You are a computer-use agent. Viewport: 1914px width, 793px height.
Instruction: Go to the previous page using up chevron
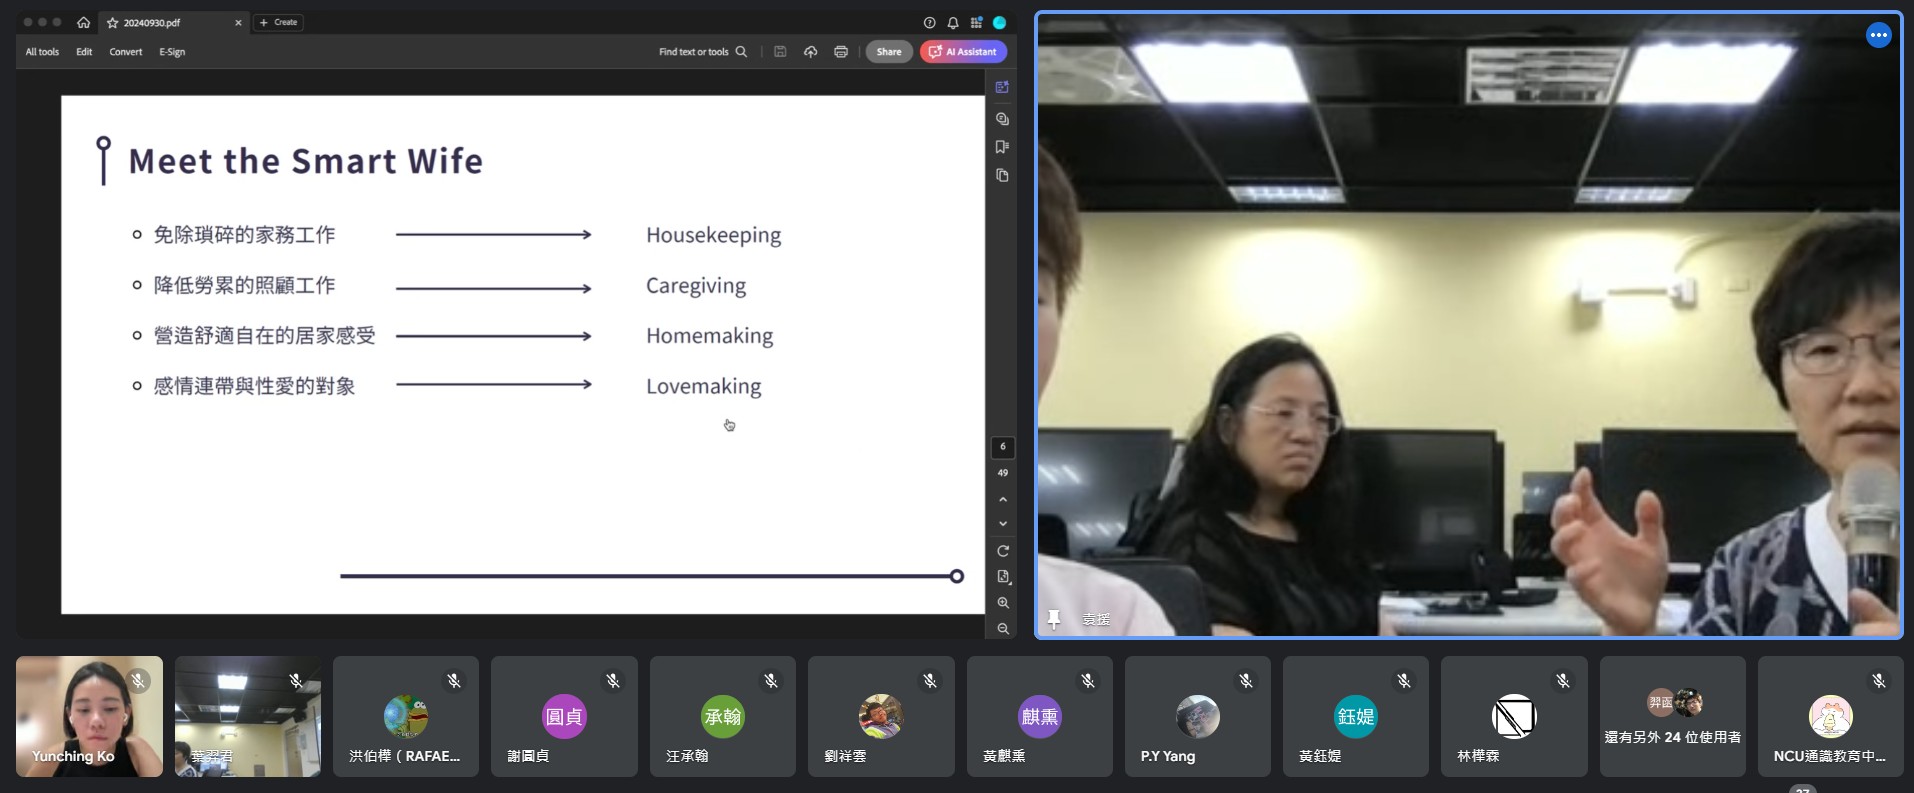1002,499
